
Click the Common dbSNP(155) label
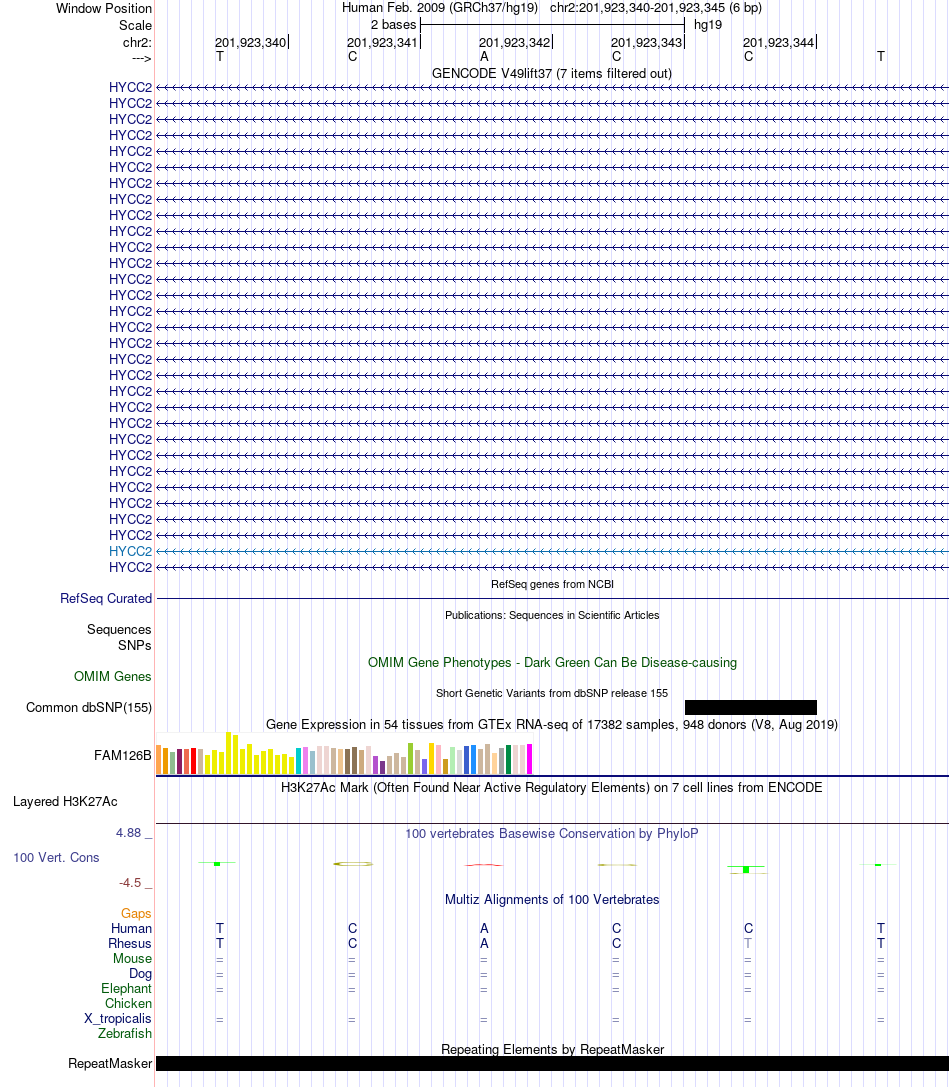point(89,708)
